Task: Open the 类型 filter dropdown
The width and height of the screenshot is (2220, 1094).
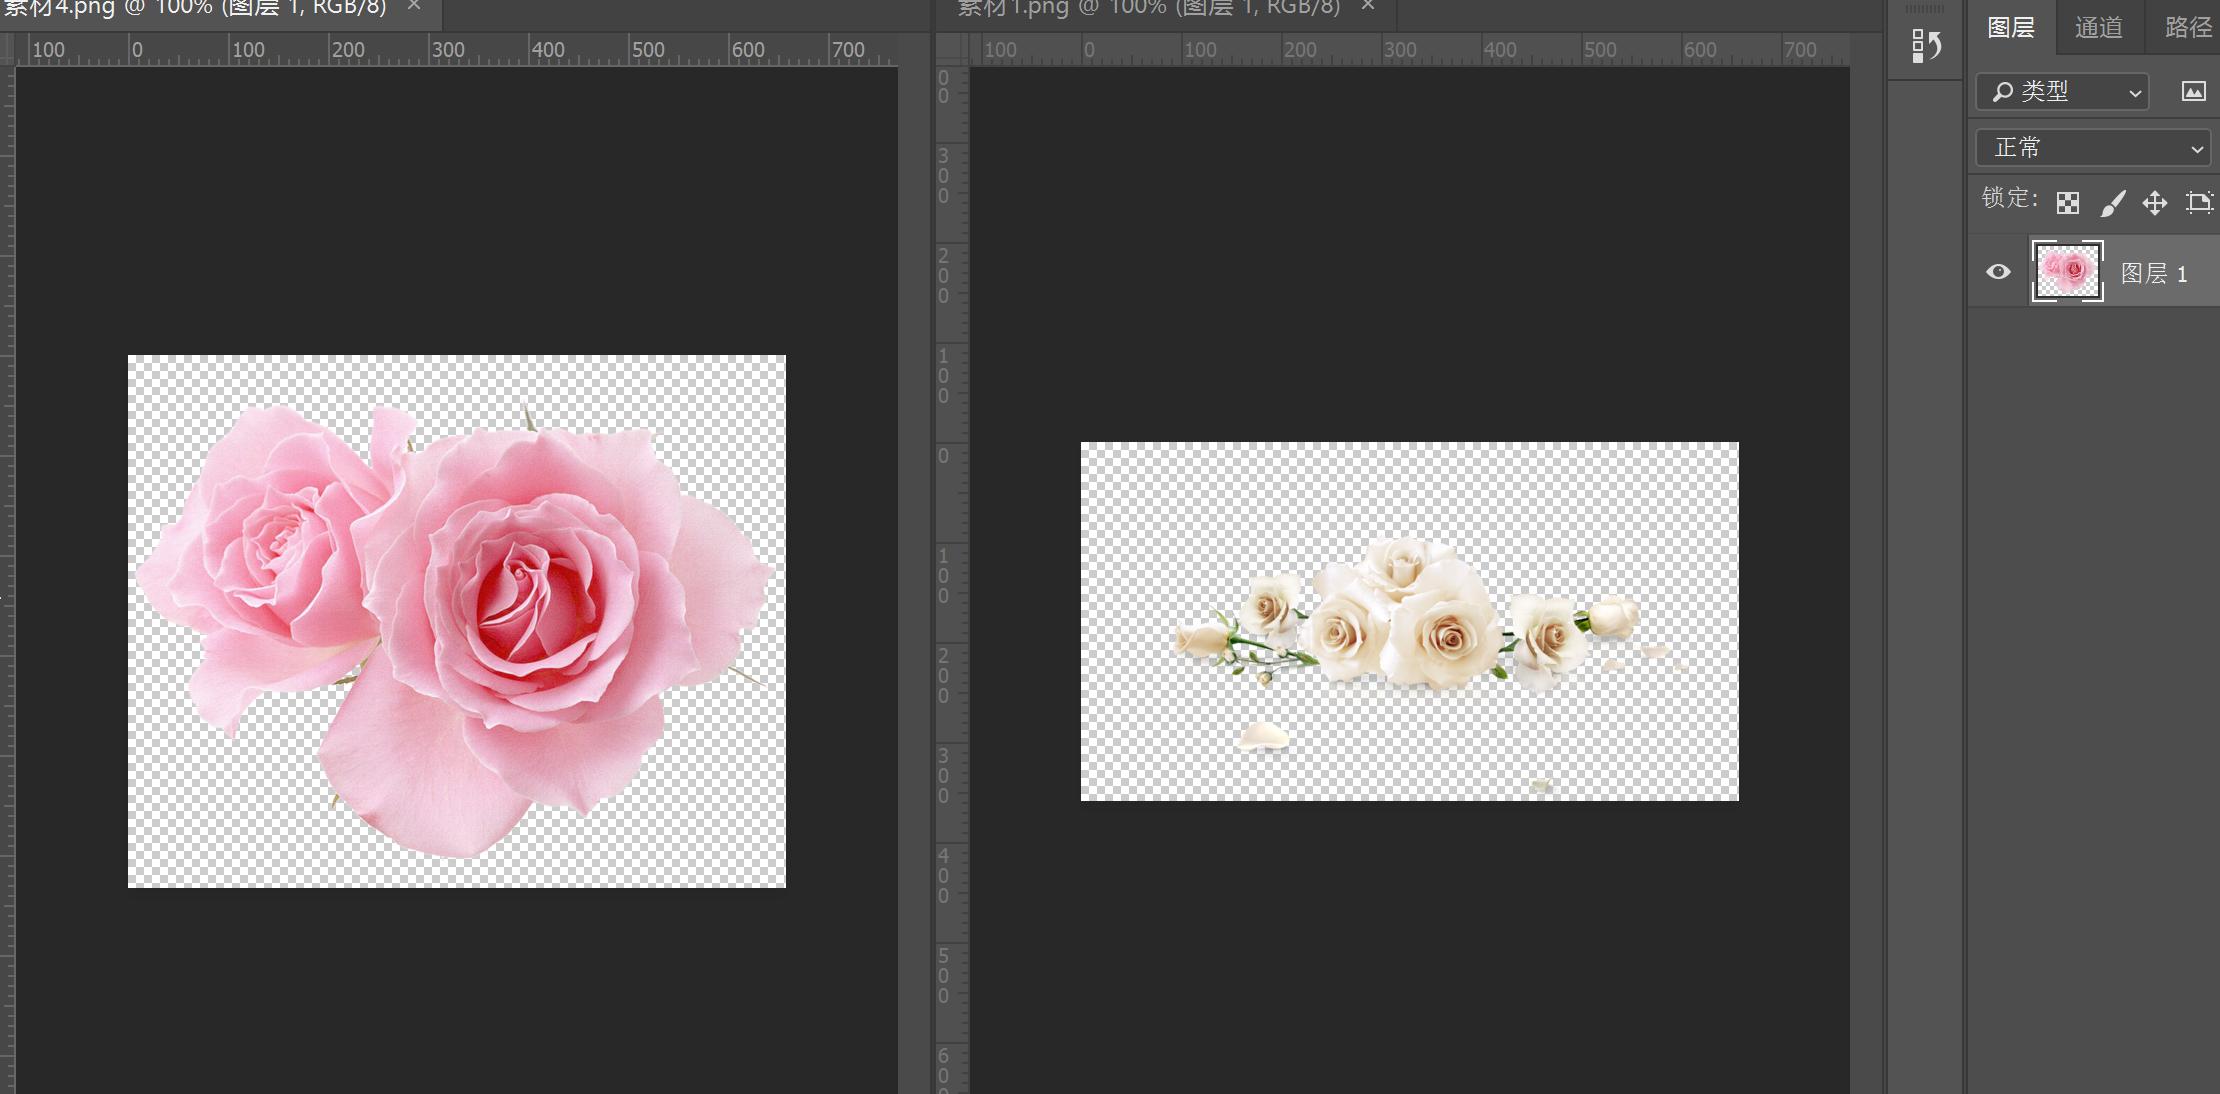Action: click(2062, 92)
